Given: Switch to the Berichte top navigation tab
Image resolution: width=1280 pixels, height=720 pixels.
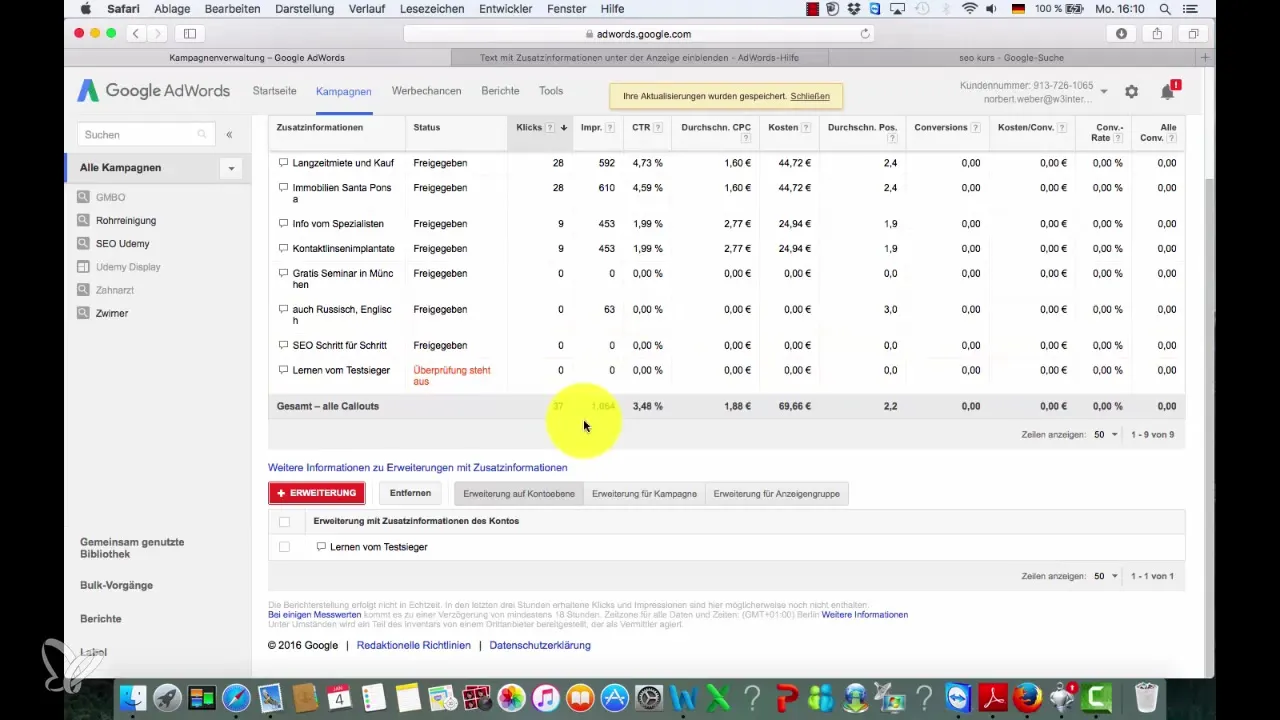Looking at the screenshot, I should (x=500, y=91).
